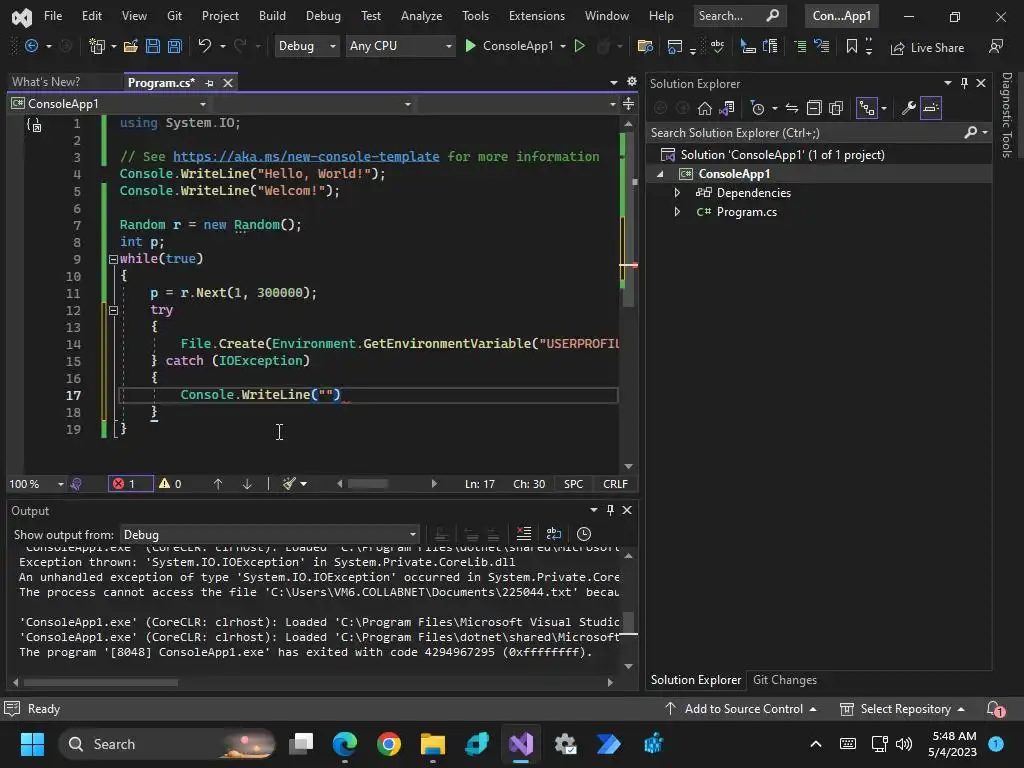This screenshot has height=768, width=1024.
Task: Open the ConsoleApp1 project navigation dropdown
Action: 108,104
